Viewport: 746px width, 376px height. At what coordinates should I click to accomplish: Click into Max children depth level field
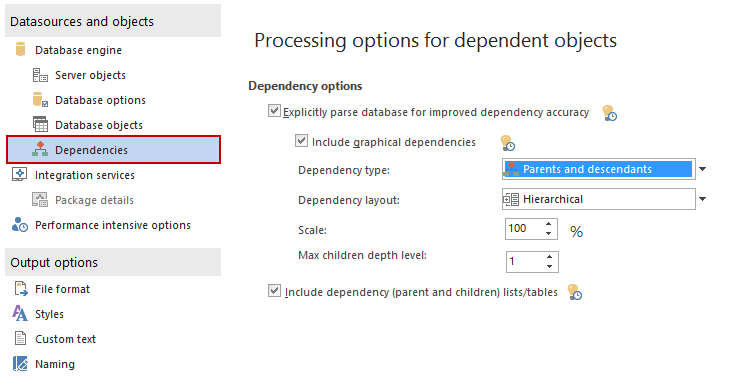coord(526,261)
